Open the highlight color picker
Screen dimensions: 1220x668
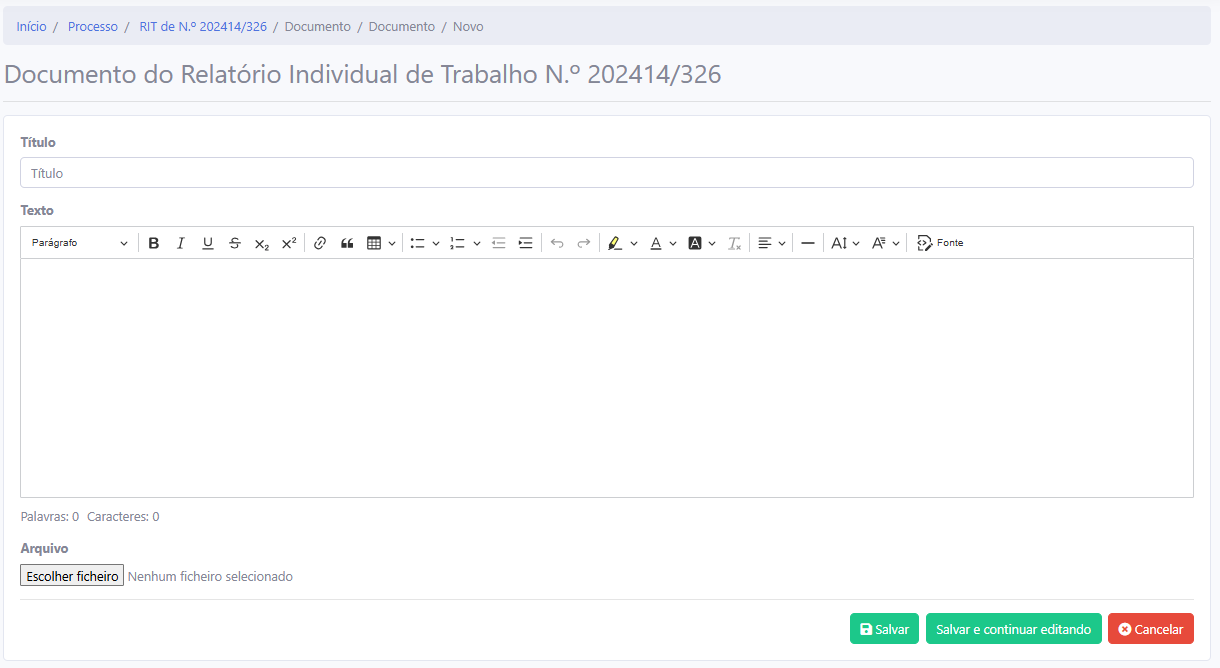[622, 243]
